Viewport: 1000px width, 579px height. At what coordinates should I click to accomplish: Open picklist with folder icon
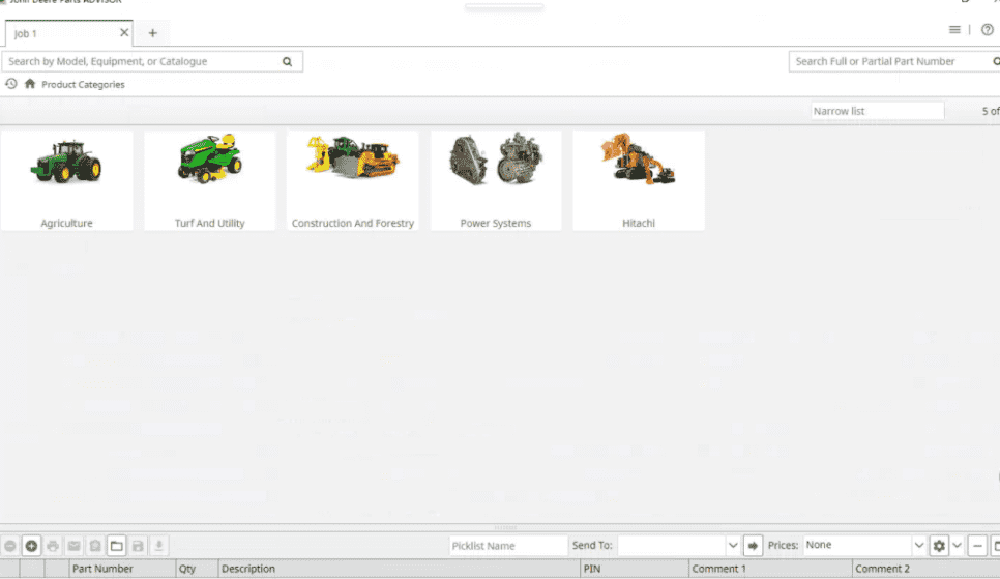click(x=117, y=546)
